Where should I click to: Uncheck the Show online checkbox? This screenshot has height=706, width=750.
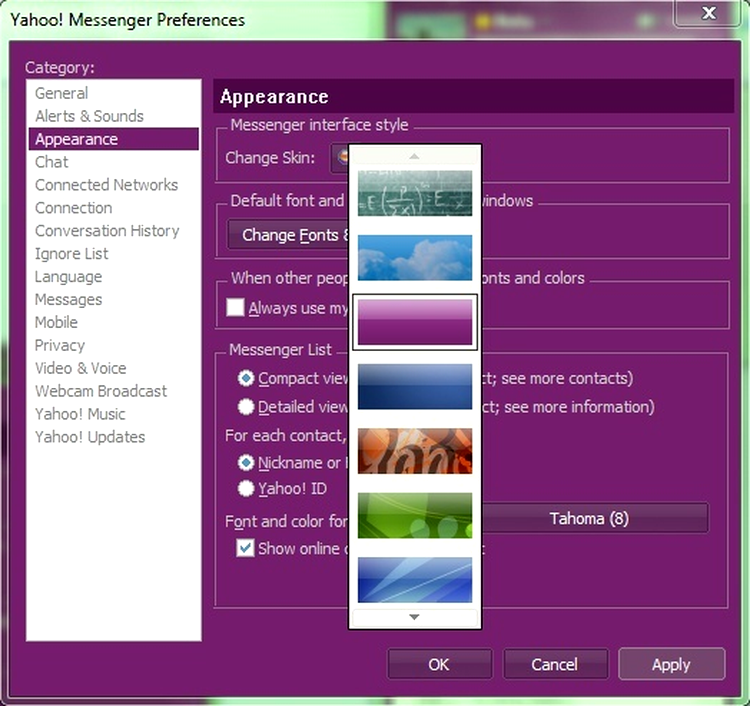click(245, 548)
